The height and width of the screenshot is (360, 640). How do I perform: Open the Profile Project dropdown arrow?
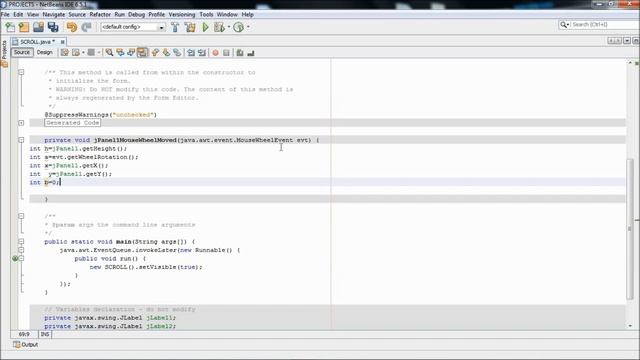click(248, 27)
